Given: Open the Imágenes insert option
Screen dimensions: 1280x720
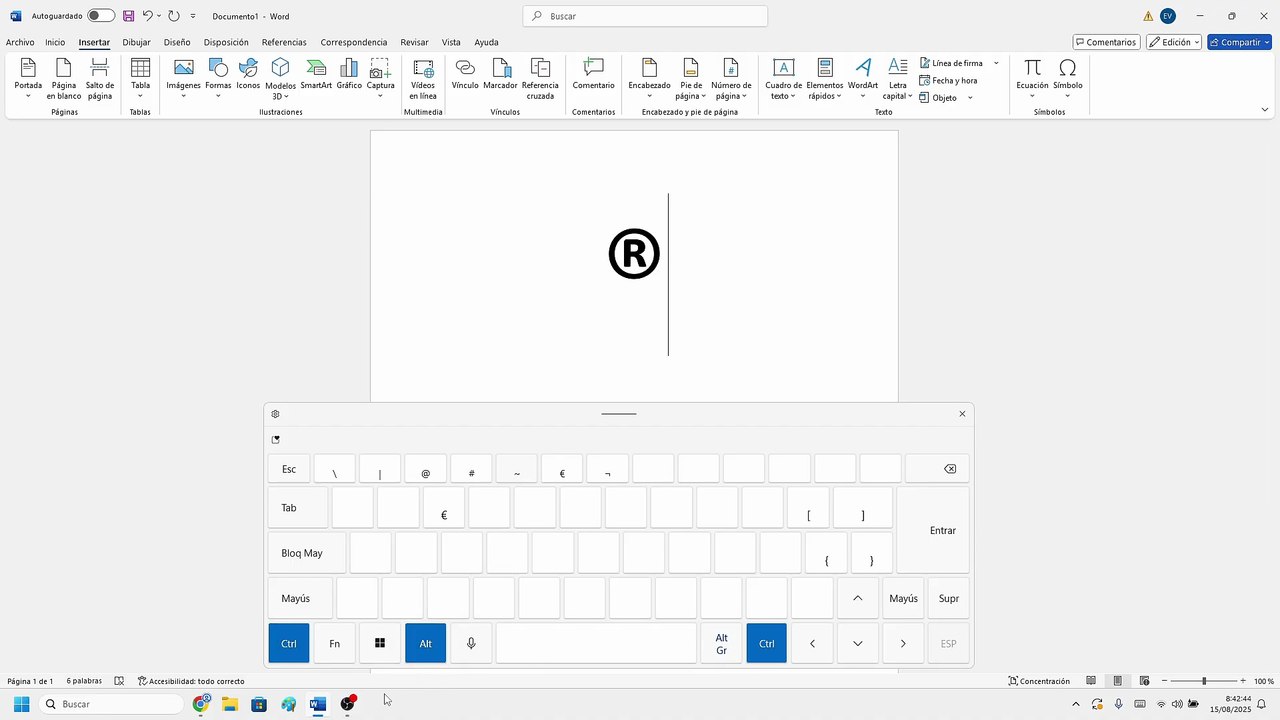Looking at the screenshot, I should click(x=183, y=78).
